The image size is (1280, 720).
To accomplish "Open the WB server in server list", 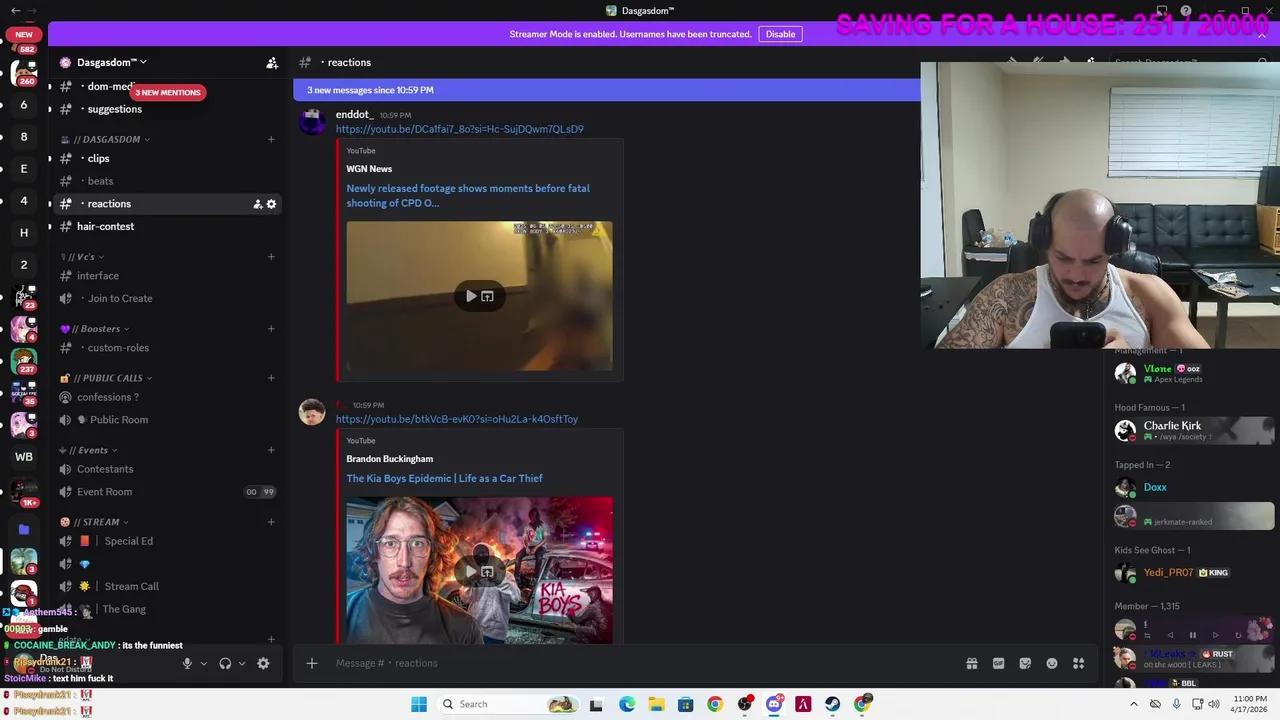I will click(24, 457).
